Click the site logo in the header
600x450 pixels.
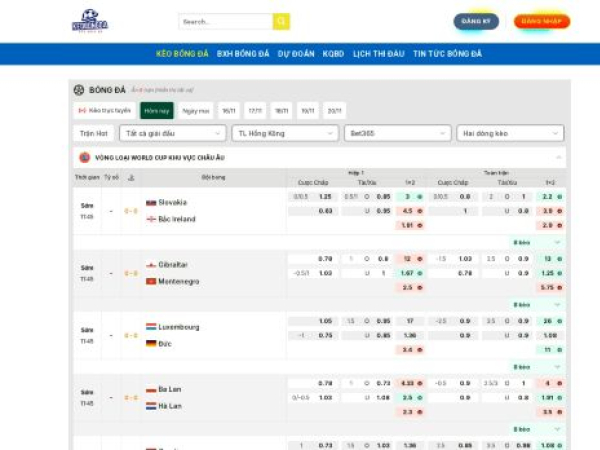[89, 21]
